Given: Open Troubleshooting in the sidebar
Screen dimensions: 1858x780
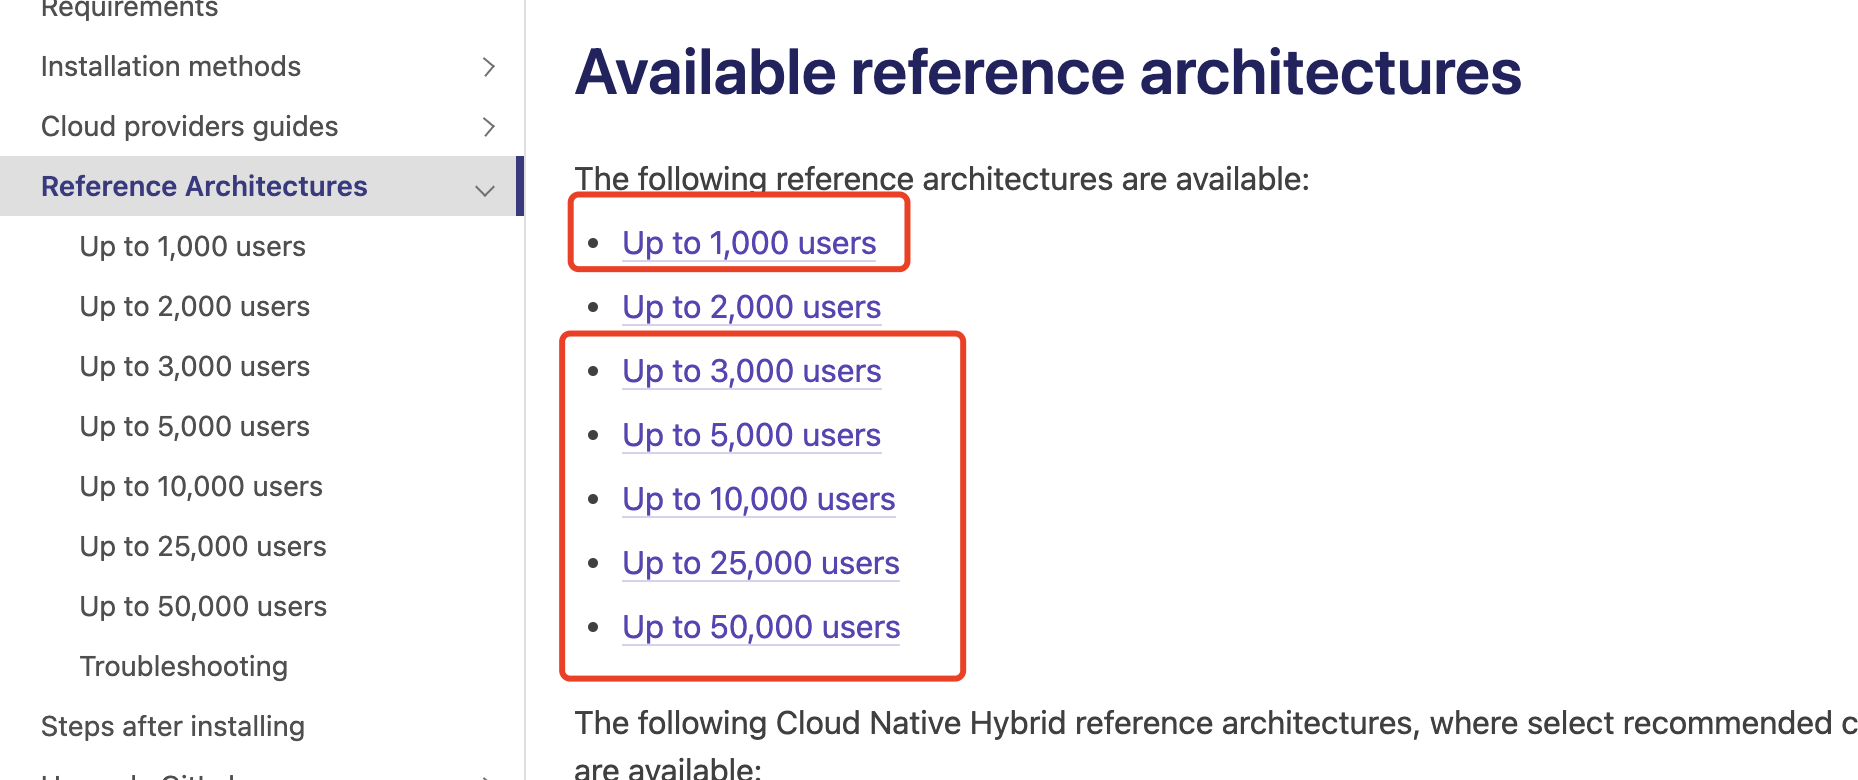Looking at the screenshot, I should [183, 667].
